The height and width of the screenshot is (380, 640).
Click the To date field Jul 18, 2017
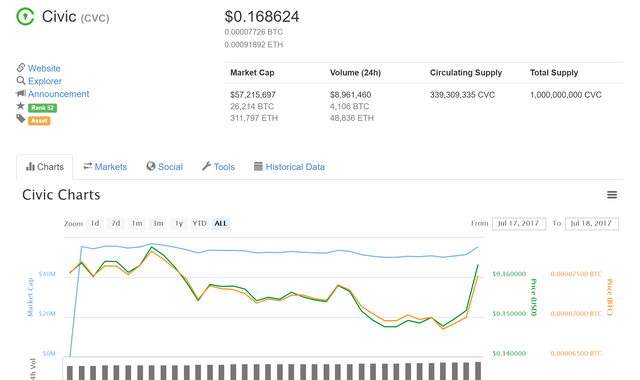click(x=592, y=224)
